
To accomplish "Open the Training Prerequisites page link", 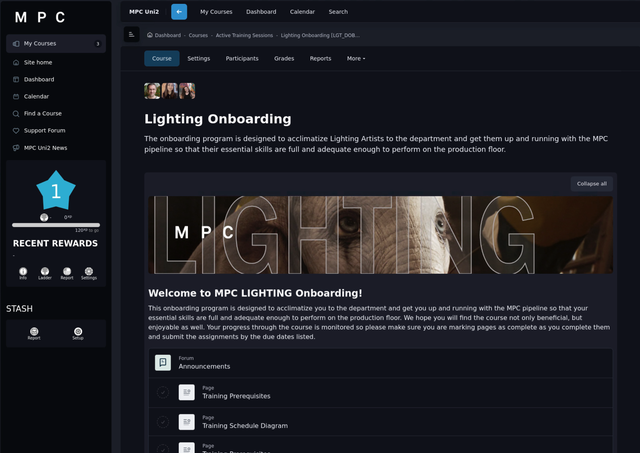I will coord(236,396).
